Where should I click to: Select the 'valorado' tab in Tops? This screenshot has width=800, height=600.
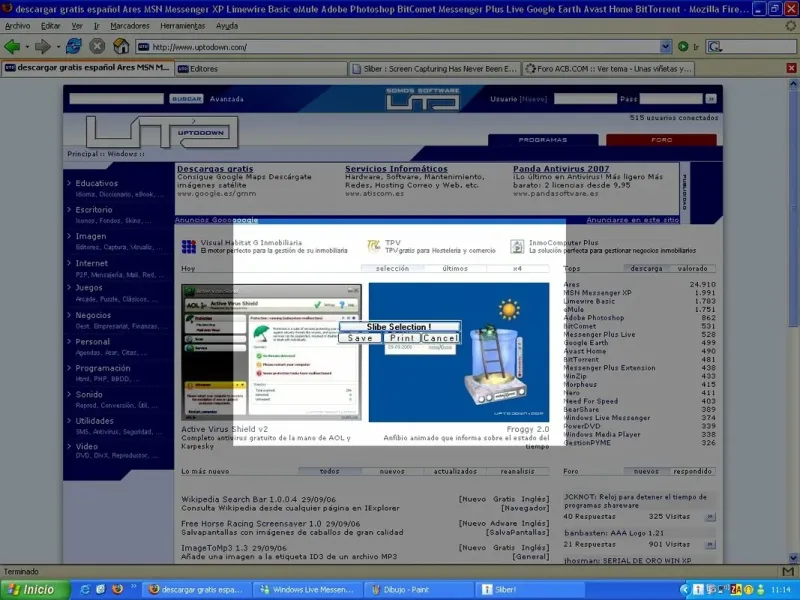click(x=692, y=268)
